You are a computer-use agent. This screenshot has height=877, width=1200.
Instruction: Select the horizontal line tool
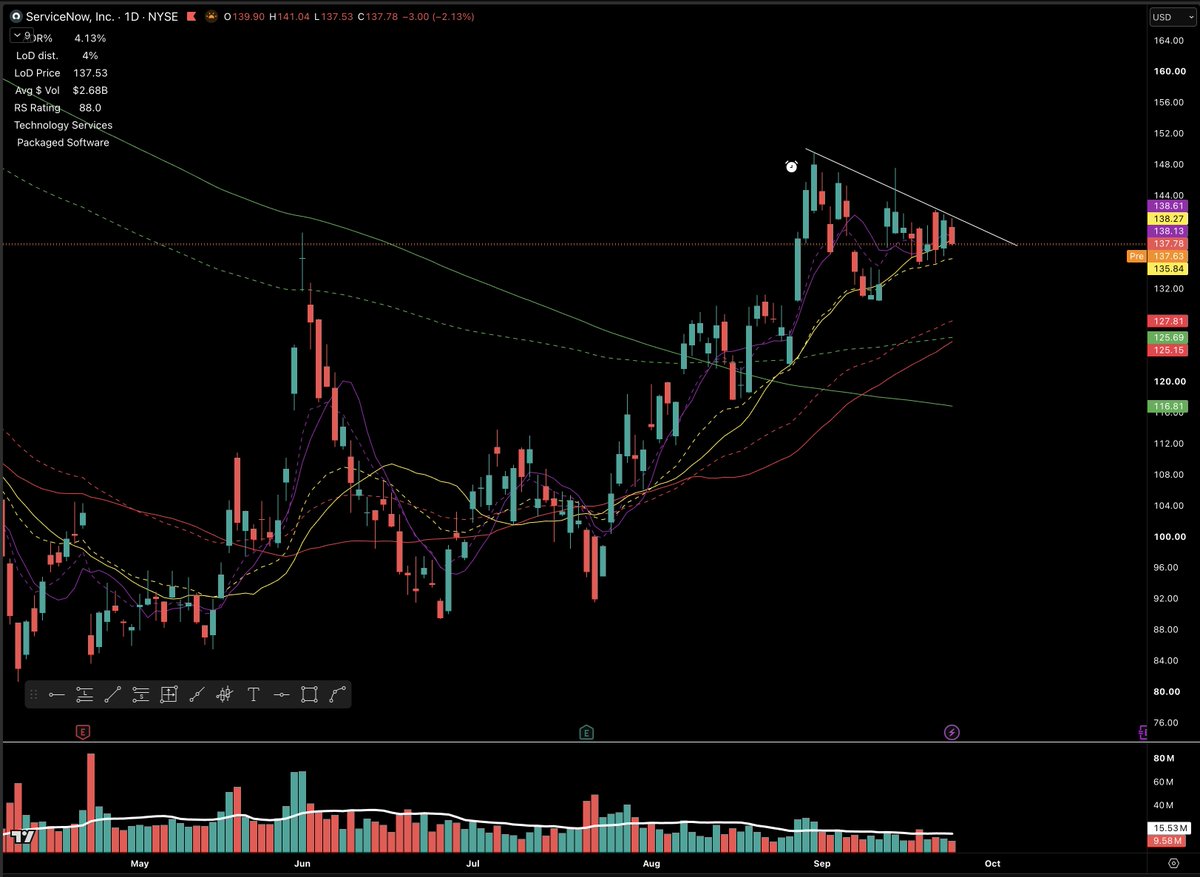281,695
